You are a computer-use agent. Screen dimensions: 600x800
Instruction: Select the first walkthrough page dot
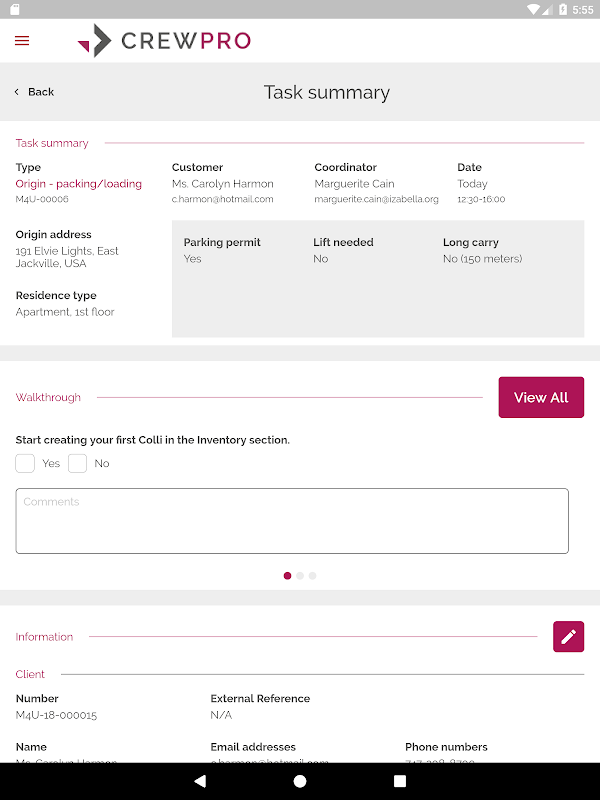(288, 576)
